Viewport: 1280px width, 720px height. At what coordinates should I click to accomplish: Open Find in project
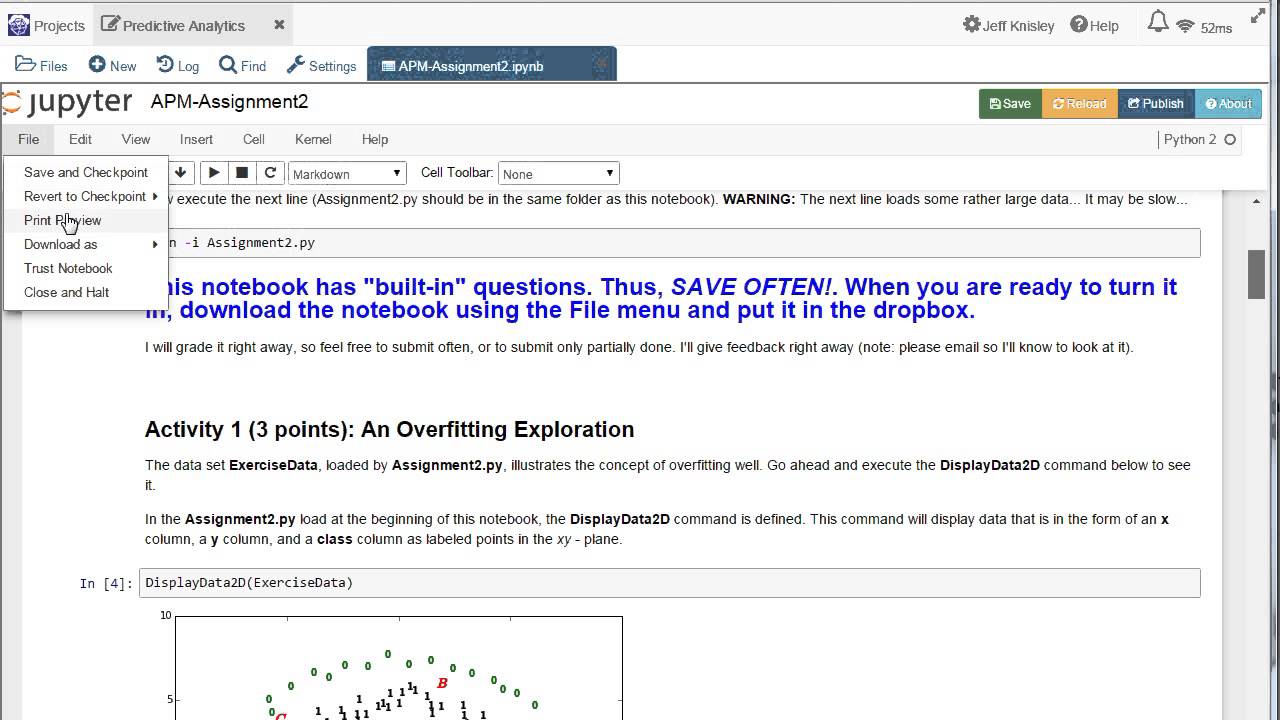[x=243, y=65]
